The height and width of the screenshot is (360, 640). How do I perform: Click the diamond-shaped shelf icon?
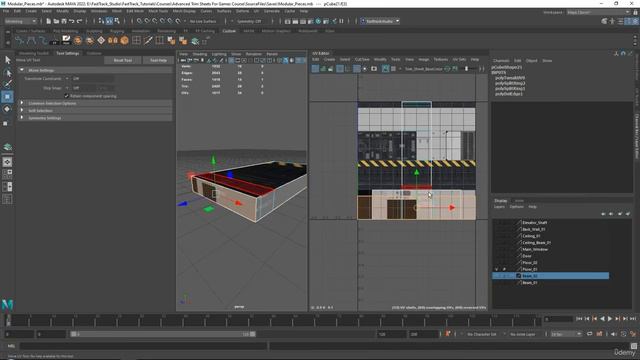pyautogui.click(x=101, y=40)
